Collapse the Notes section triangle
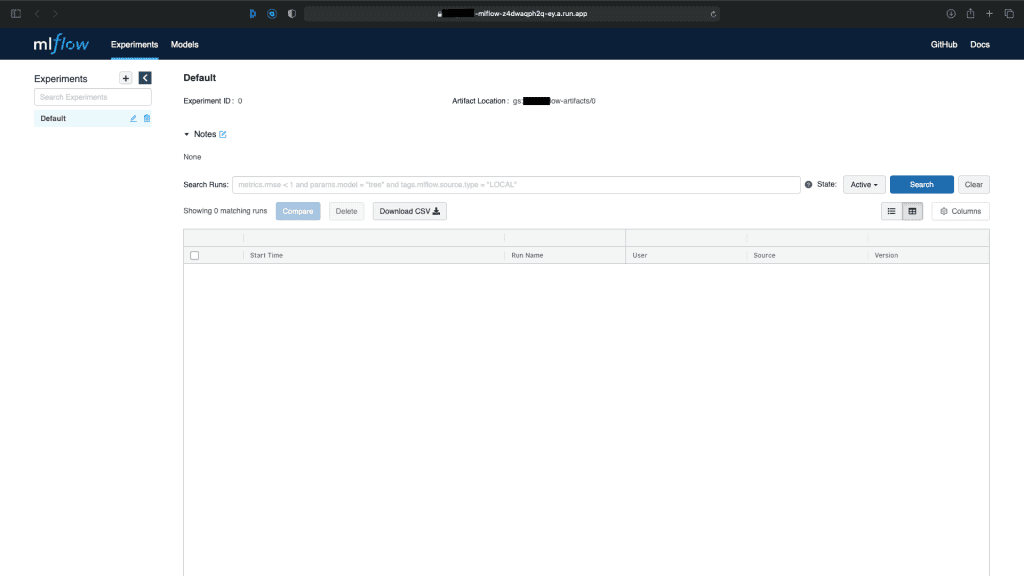 187,134
